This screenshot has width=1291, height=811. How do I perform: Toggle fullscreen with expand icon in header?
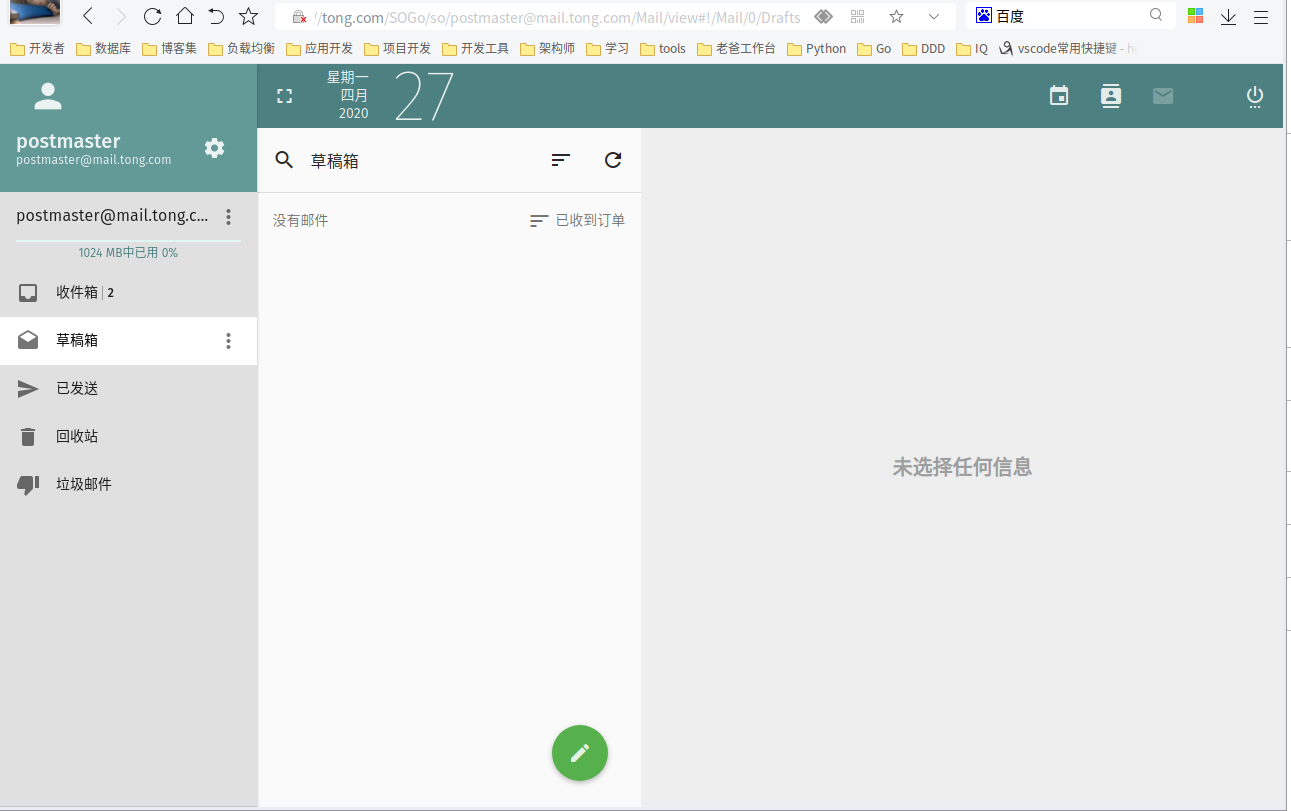coord(284,95)
